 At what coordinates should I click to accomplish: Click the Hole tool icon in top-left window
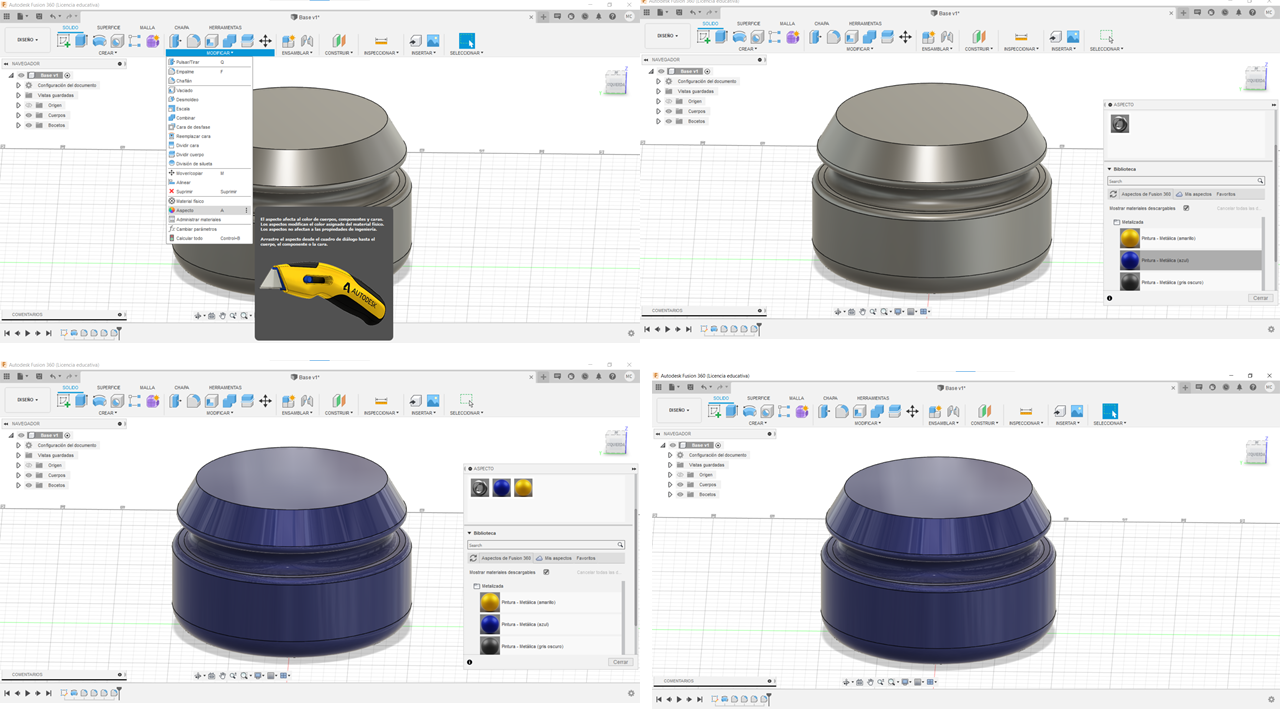pyautogui.click(x=117, y=41)
